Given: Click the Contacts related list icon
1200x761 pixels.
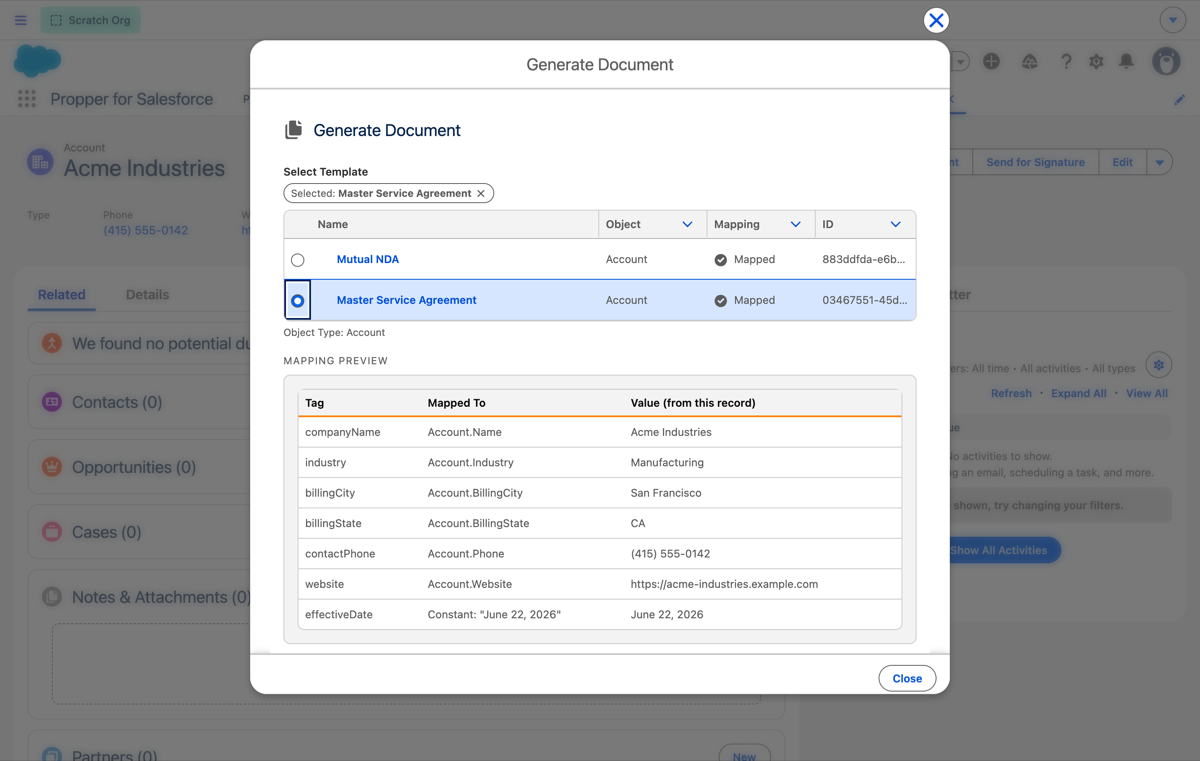Looking at the screenshot, I should (52, 402).
